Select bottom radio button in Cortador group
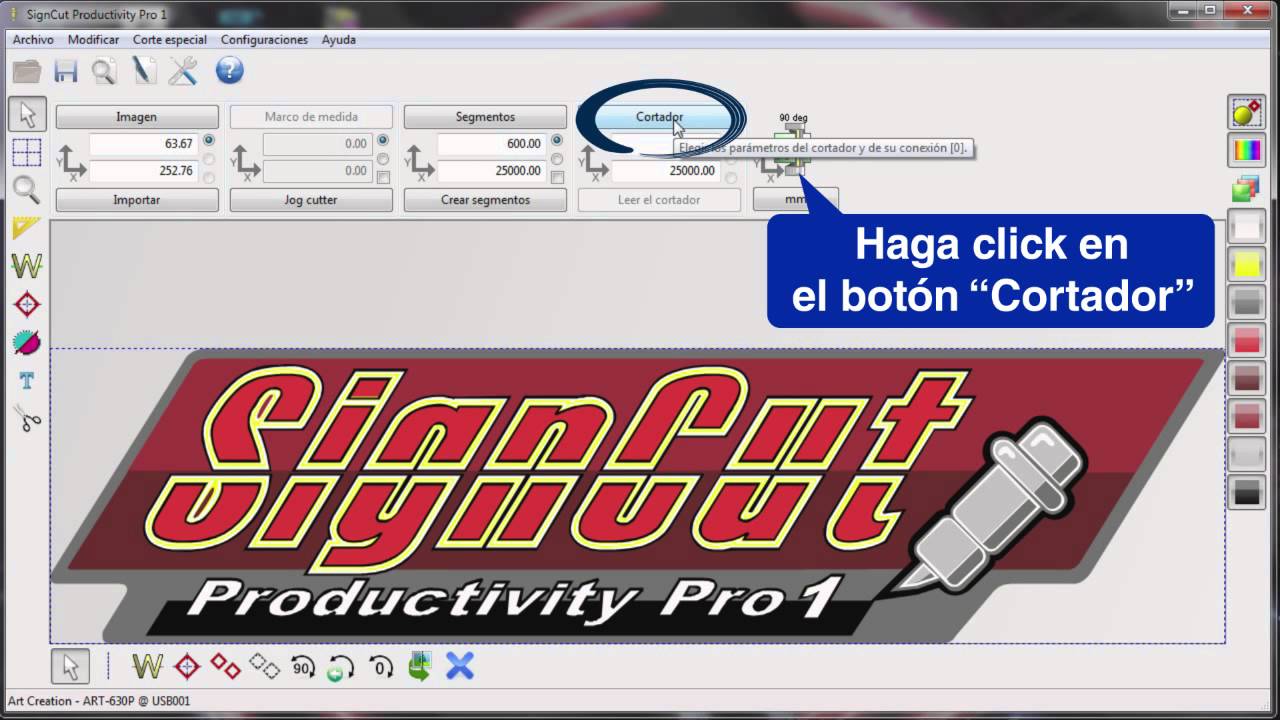The height and width of the screenshot is (720, 1280). [x=731, y=178]
